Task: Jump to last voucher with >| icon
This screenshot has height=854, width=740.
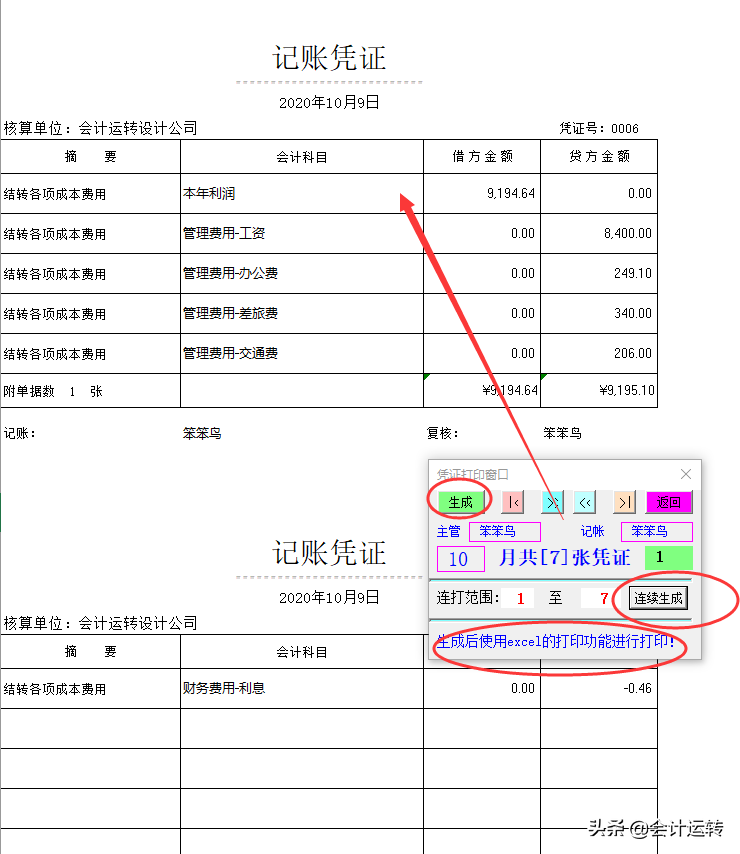Action: coord(625,502)
